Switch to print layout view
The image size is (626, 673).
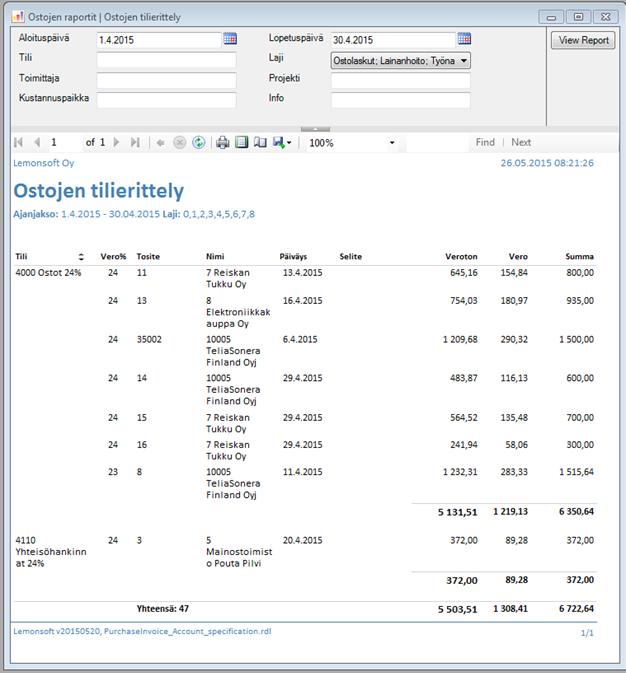(x=242, y=142)
